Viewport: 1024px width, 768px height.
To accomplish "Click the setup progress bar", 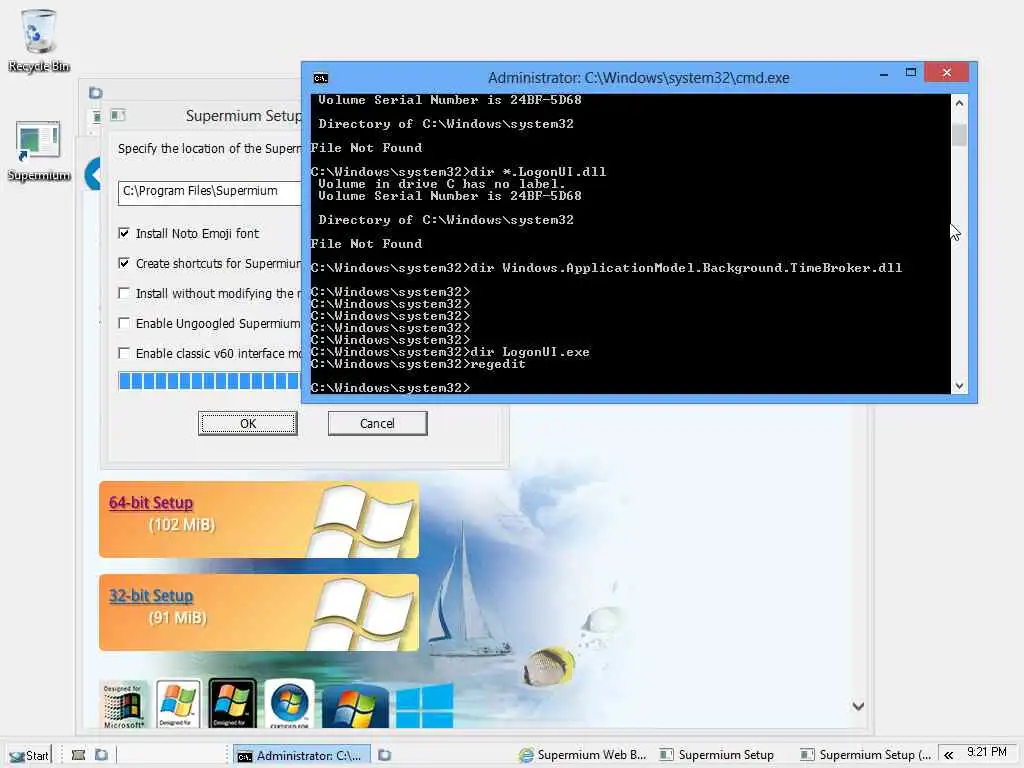I will tap(210, 381).
